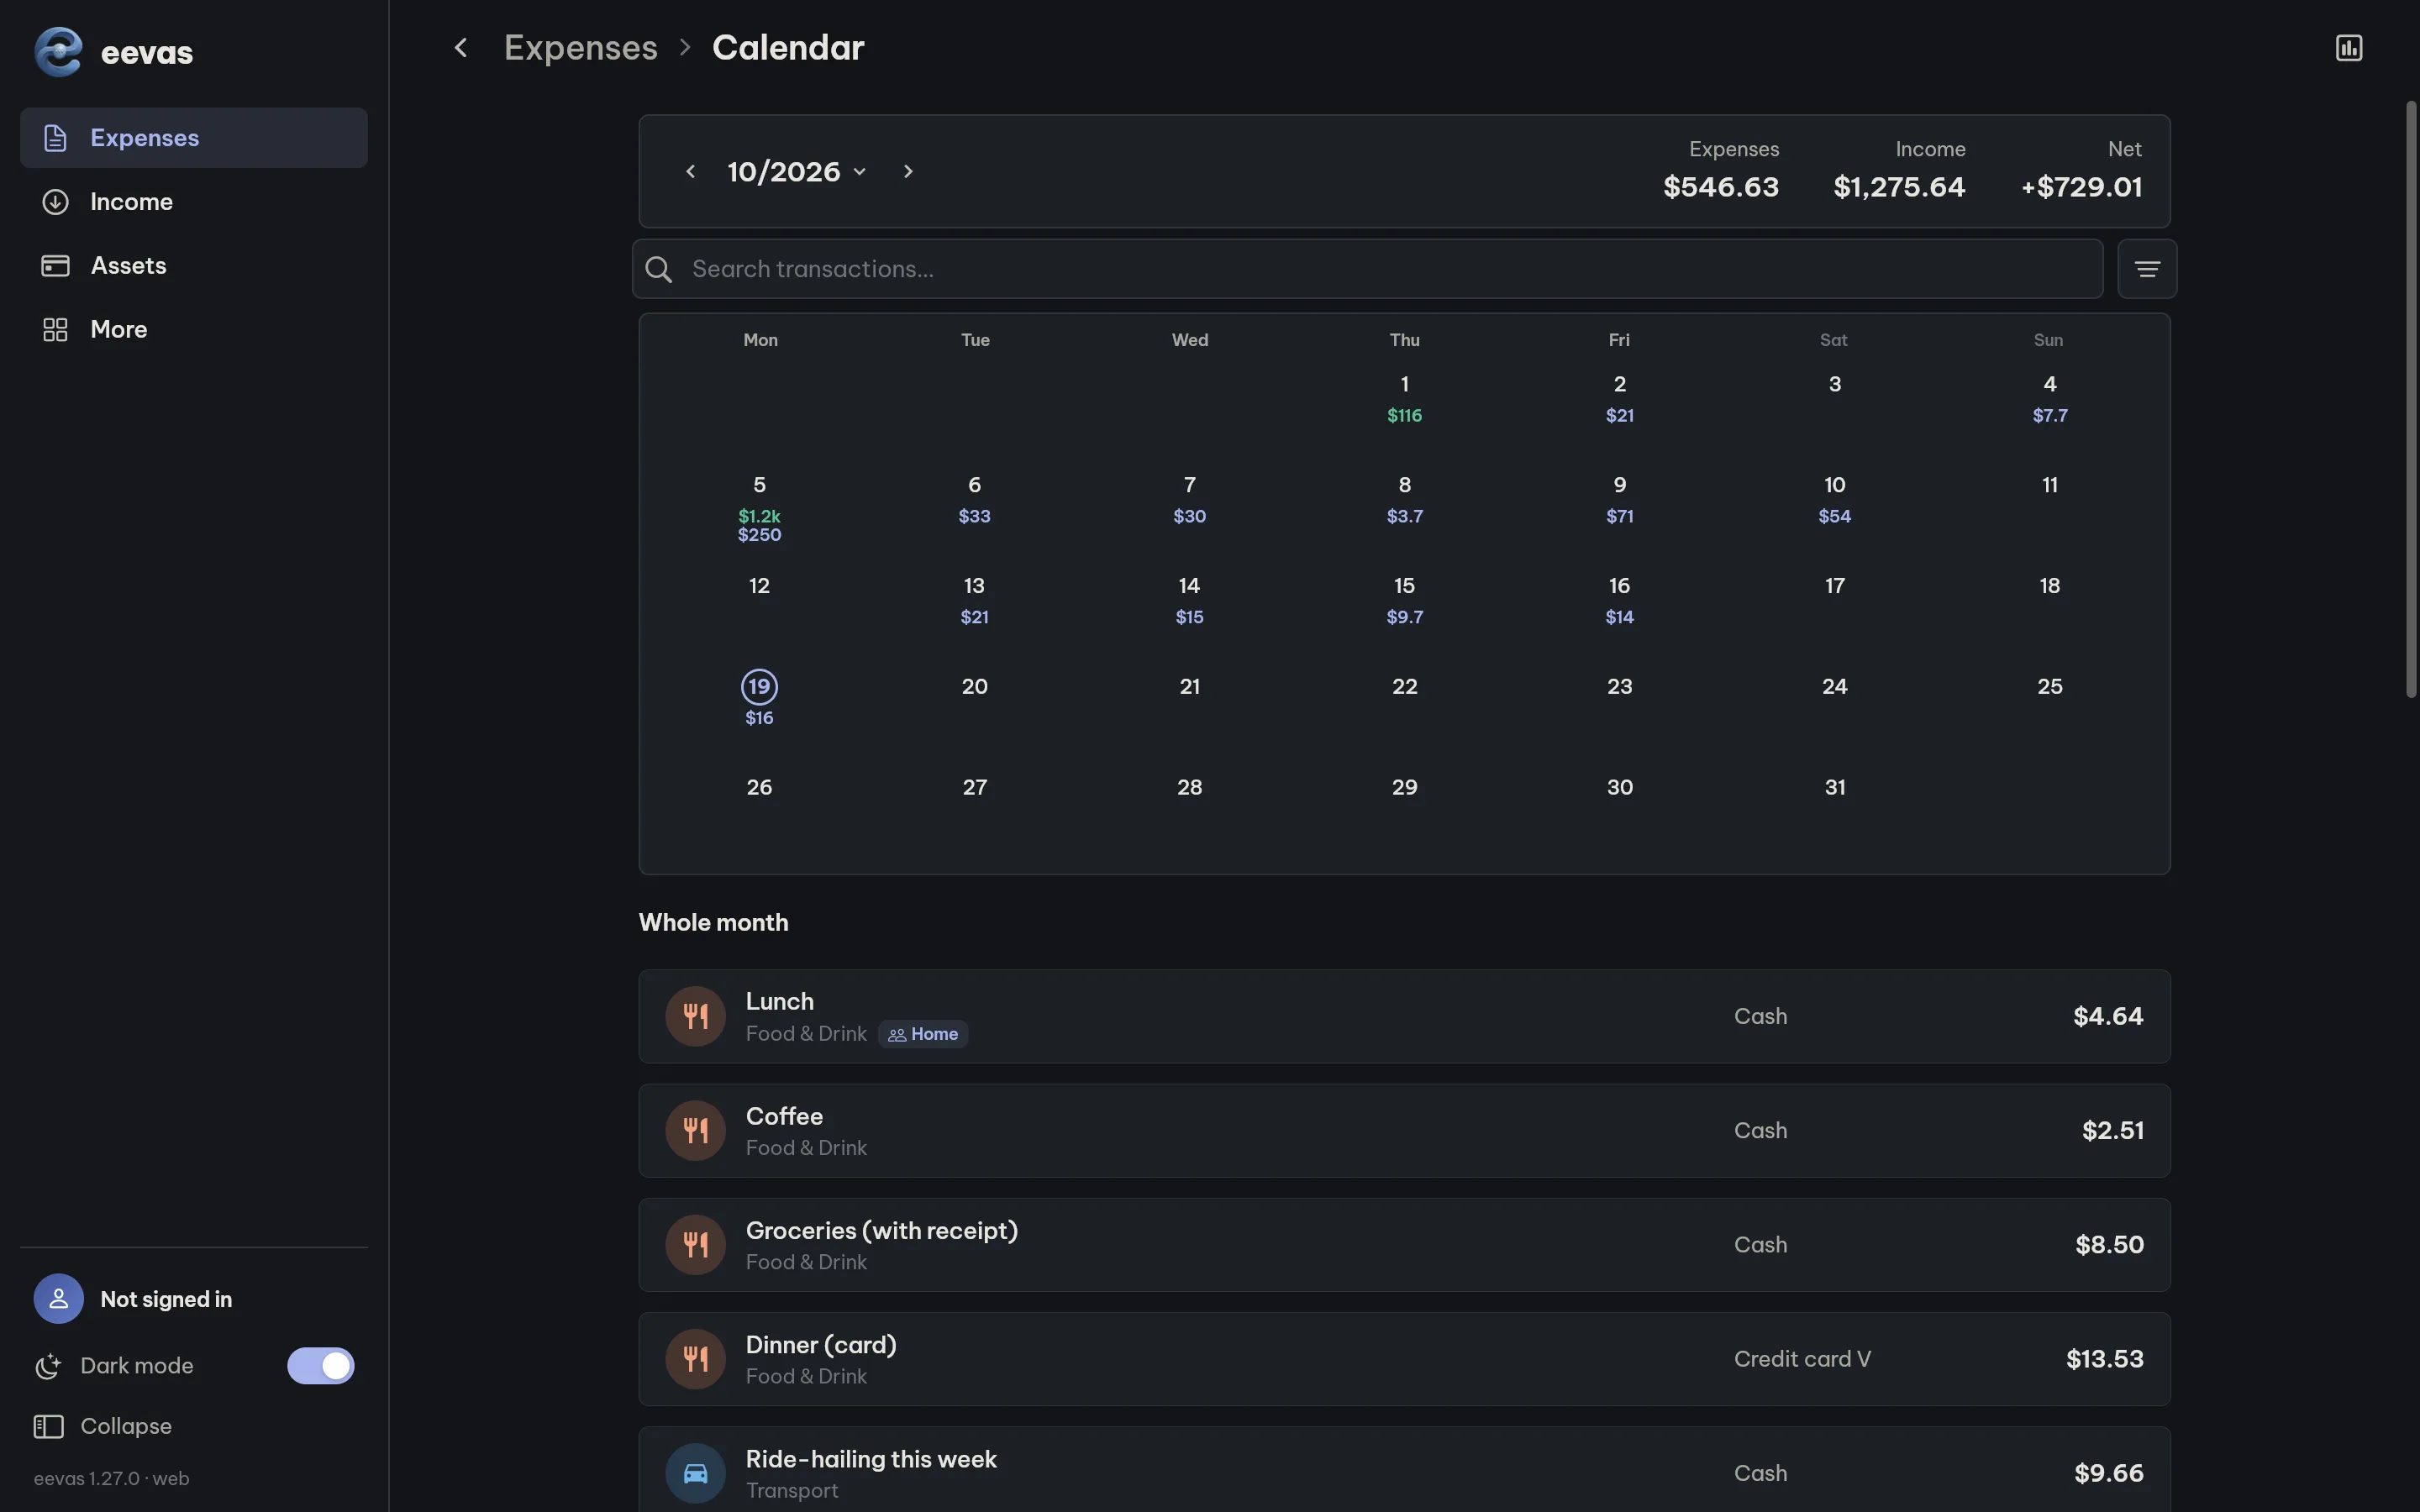Go to the next month
Image resolution: width=2420 pixels, height=1512 pixels.
coord(907,171)
